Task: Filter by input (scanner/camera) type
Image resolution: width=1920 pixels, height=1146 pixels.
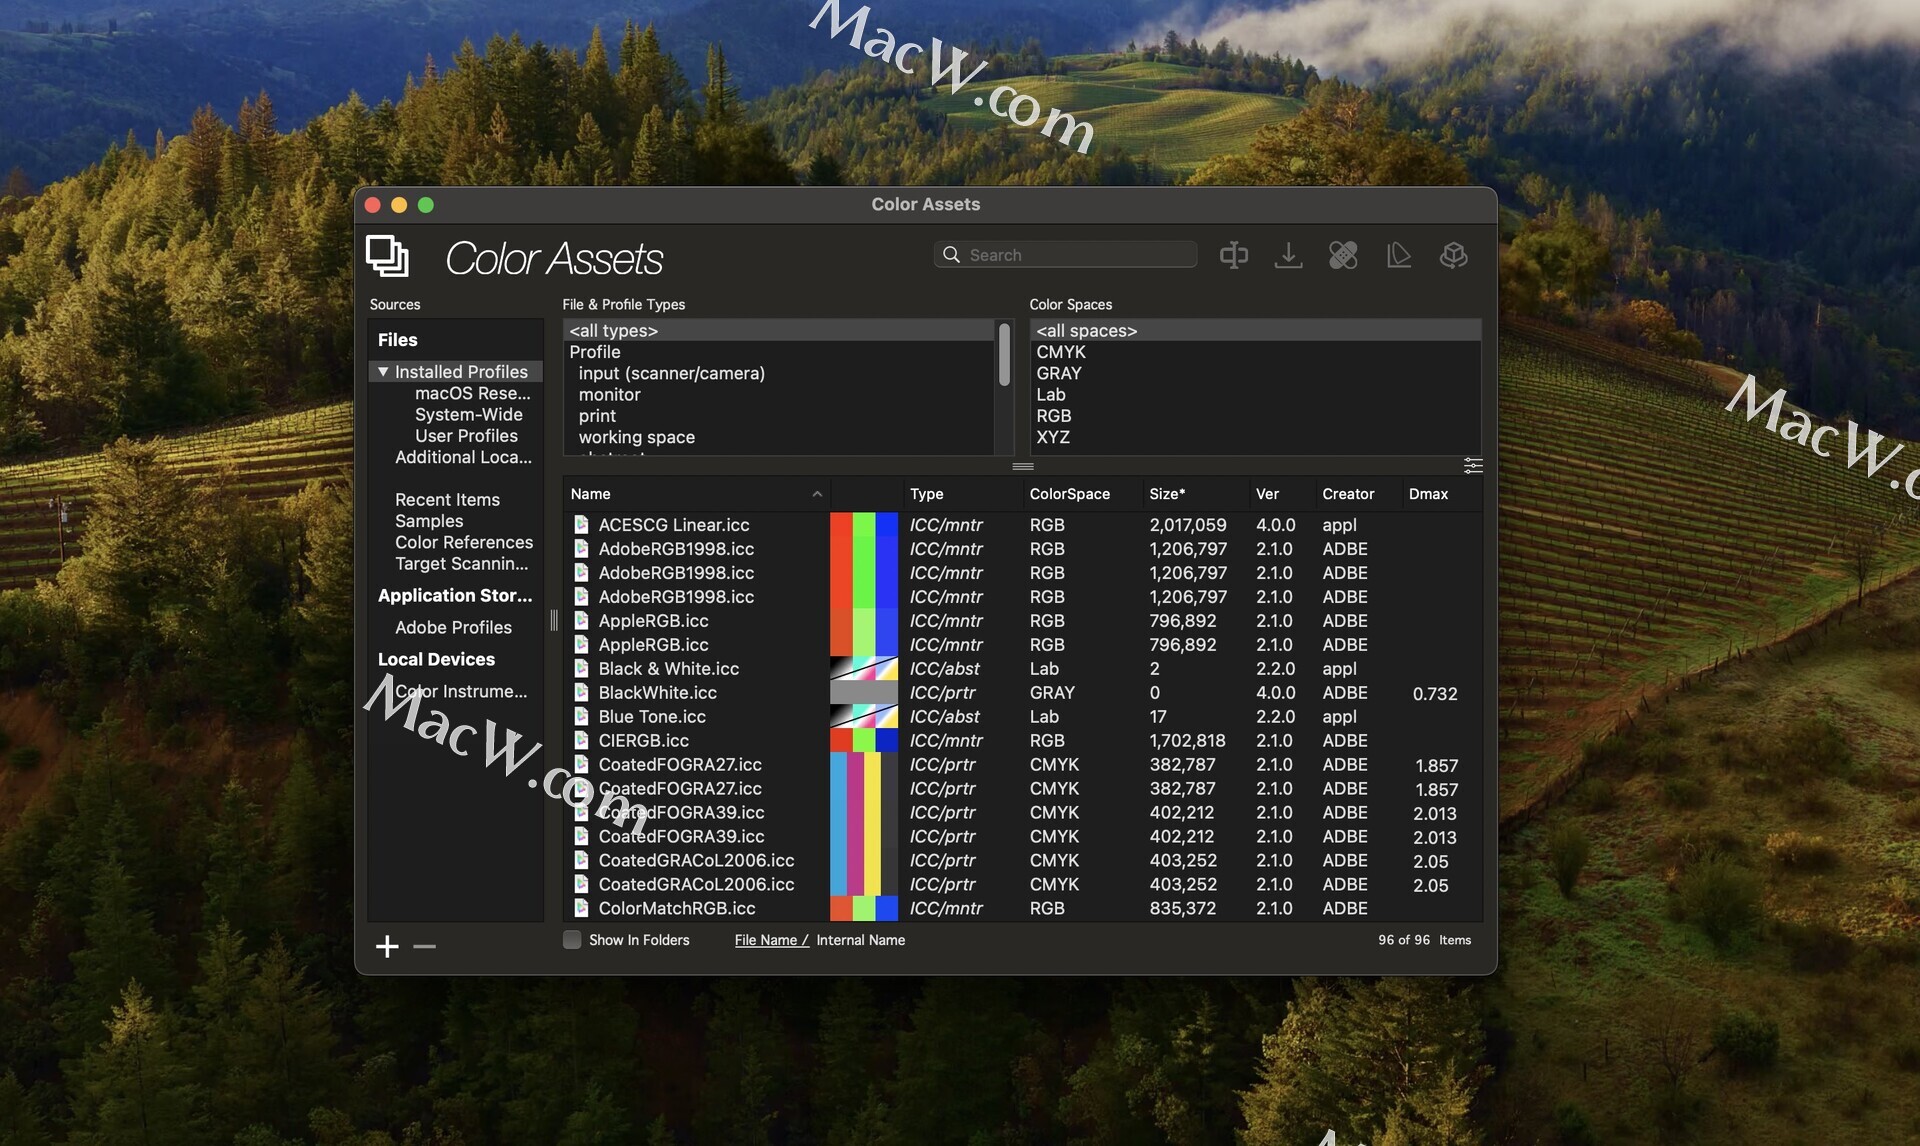Action: point(671,373)
